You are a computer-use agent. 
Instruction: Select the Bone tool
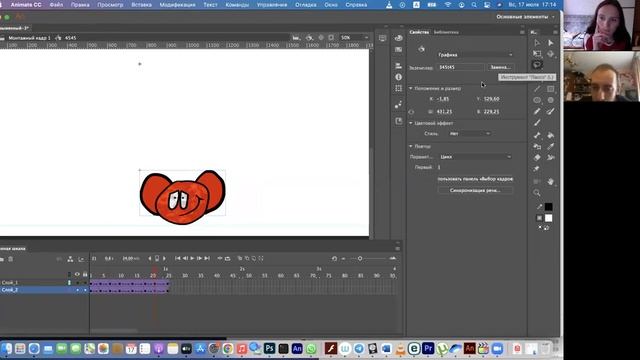(x=537, y=135)
